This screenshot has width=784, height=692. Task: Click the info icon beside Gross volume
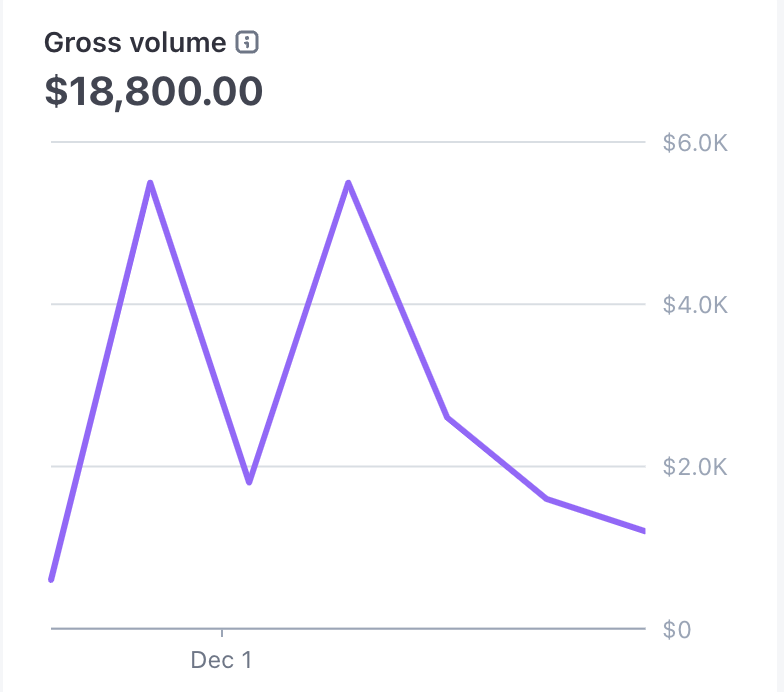247,43
